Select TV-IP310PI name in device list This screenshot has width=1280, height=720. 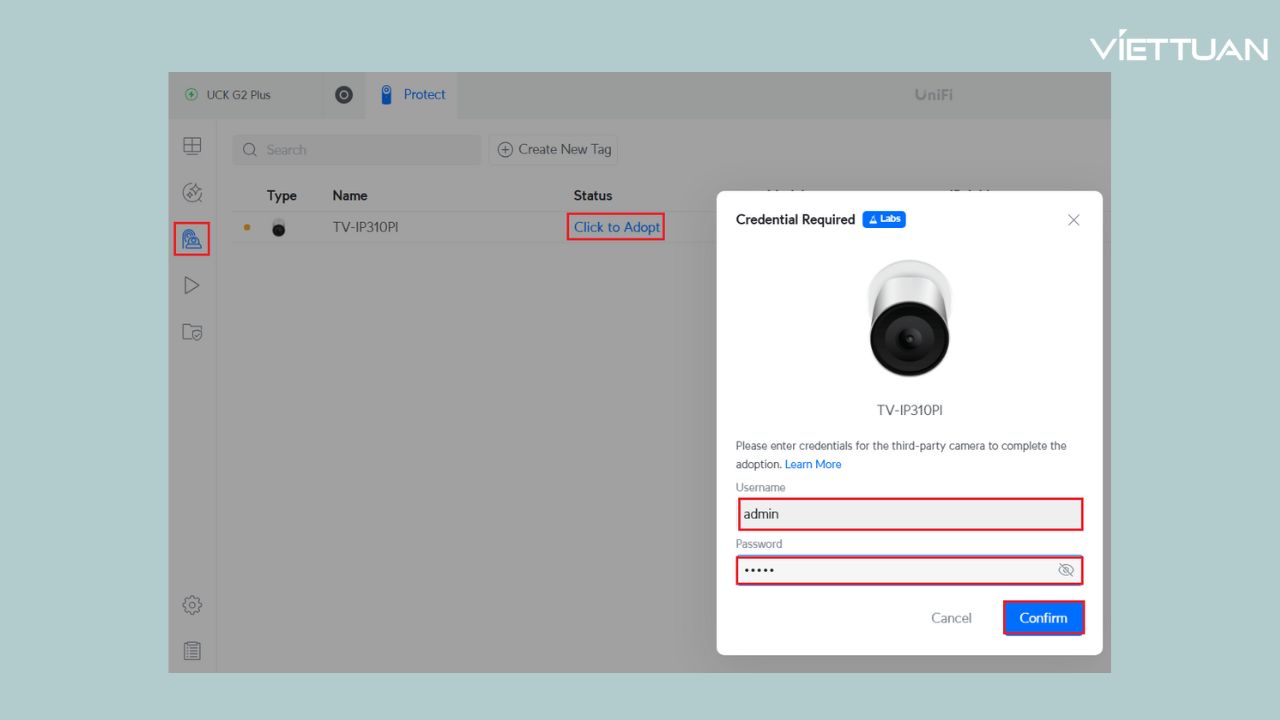[x=366, y=227]
